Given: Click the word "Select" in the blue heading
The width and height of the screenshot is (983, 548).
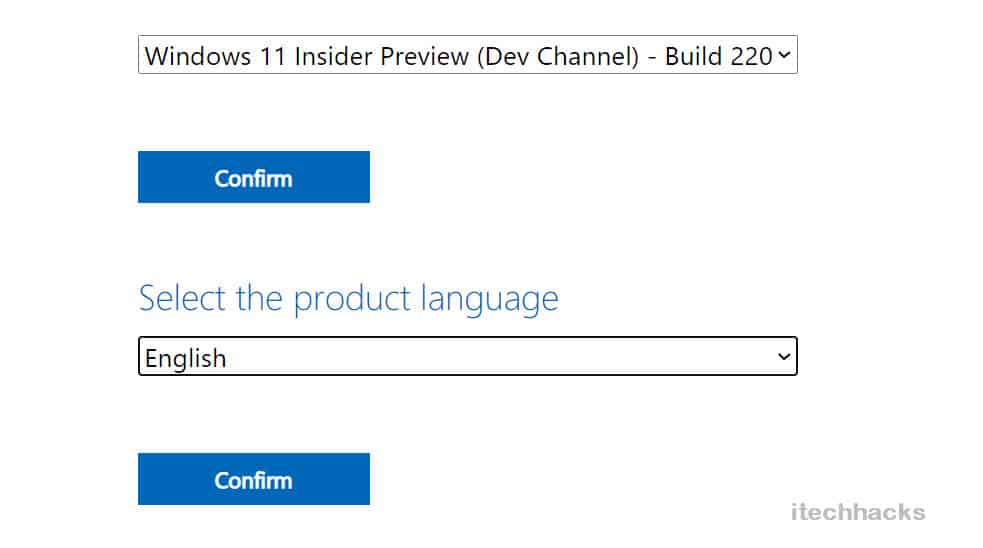Looking at the screenshot, I should (182, 298).
